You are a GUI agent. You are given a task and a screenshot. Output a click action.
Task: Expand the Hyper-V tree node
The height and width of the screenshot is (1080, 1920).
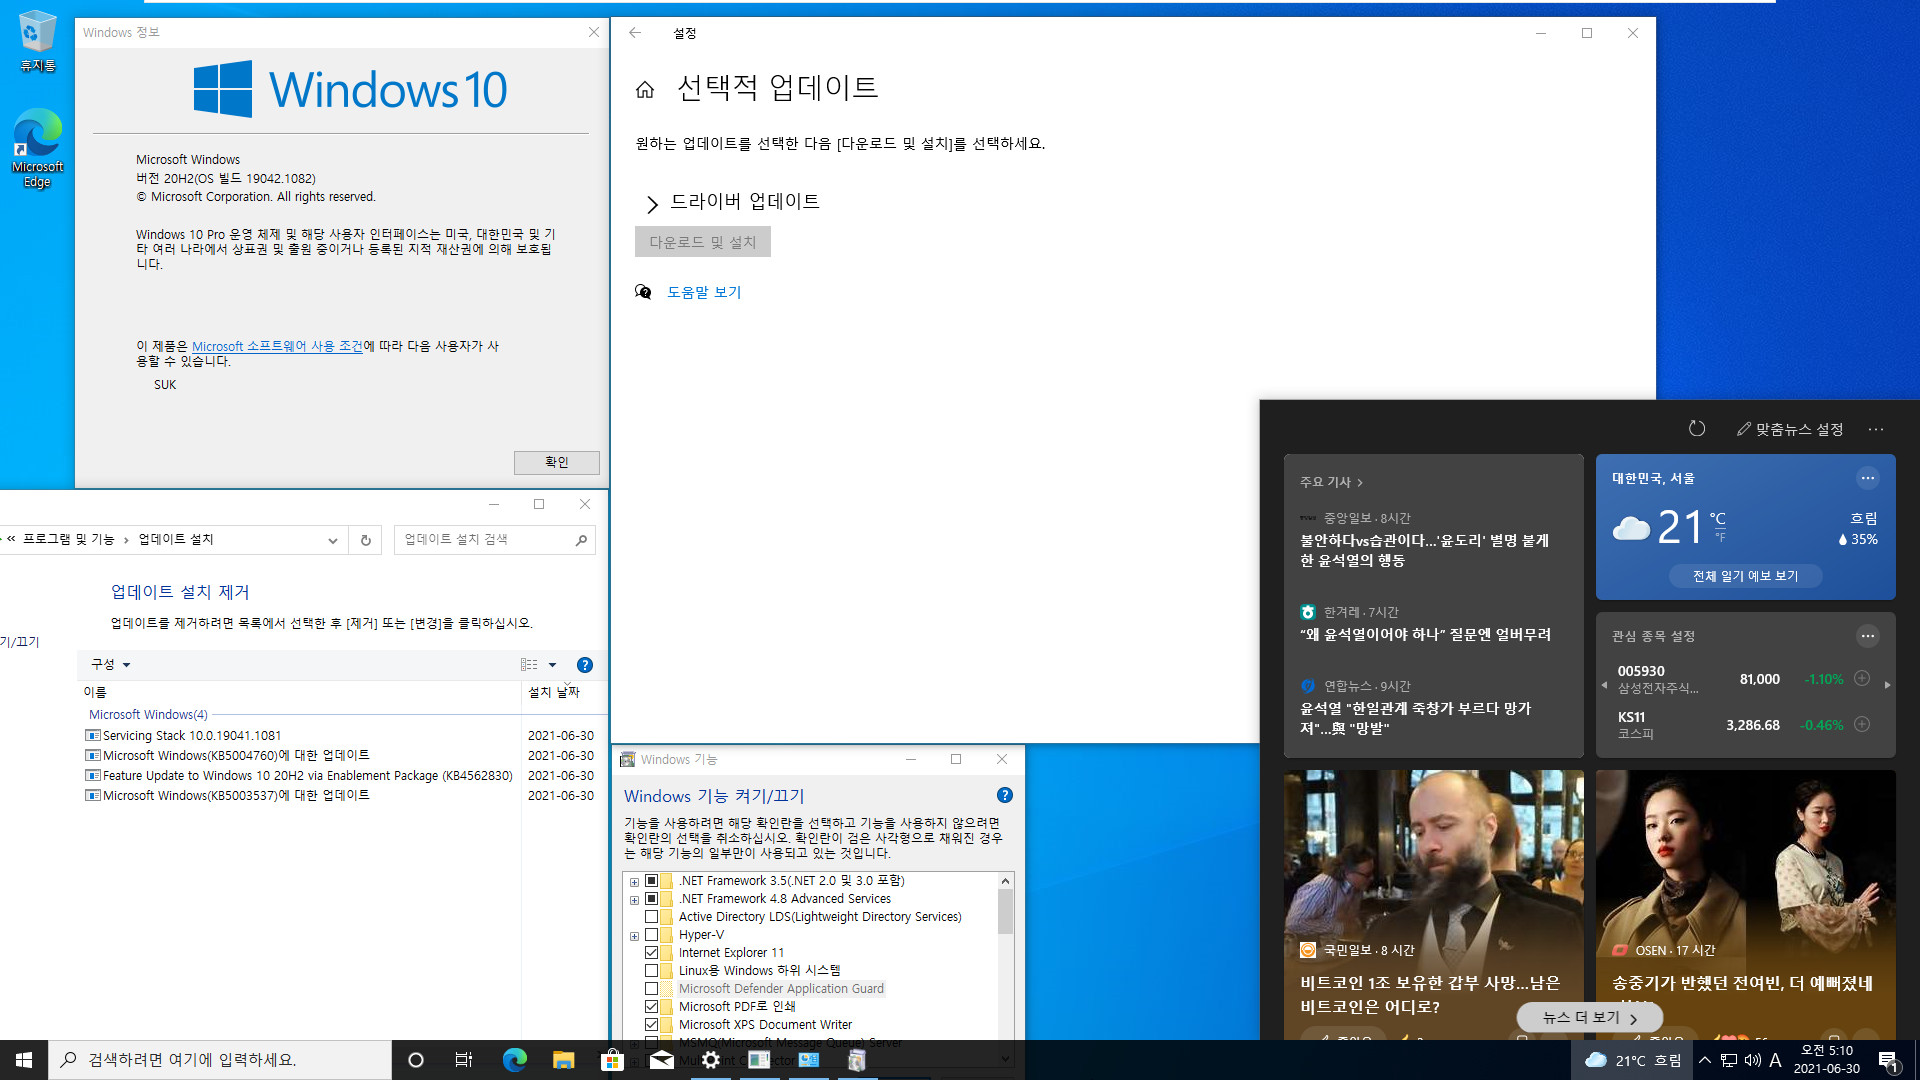coord(634,936)
